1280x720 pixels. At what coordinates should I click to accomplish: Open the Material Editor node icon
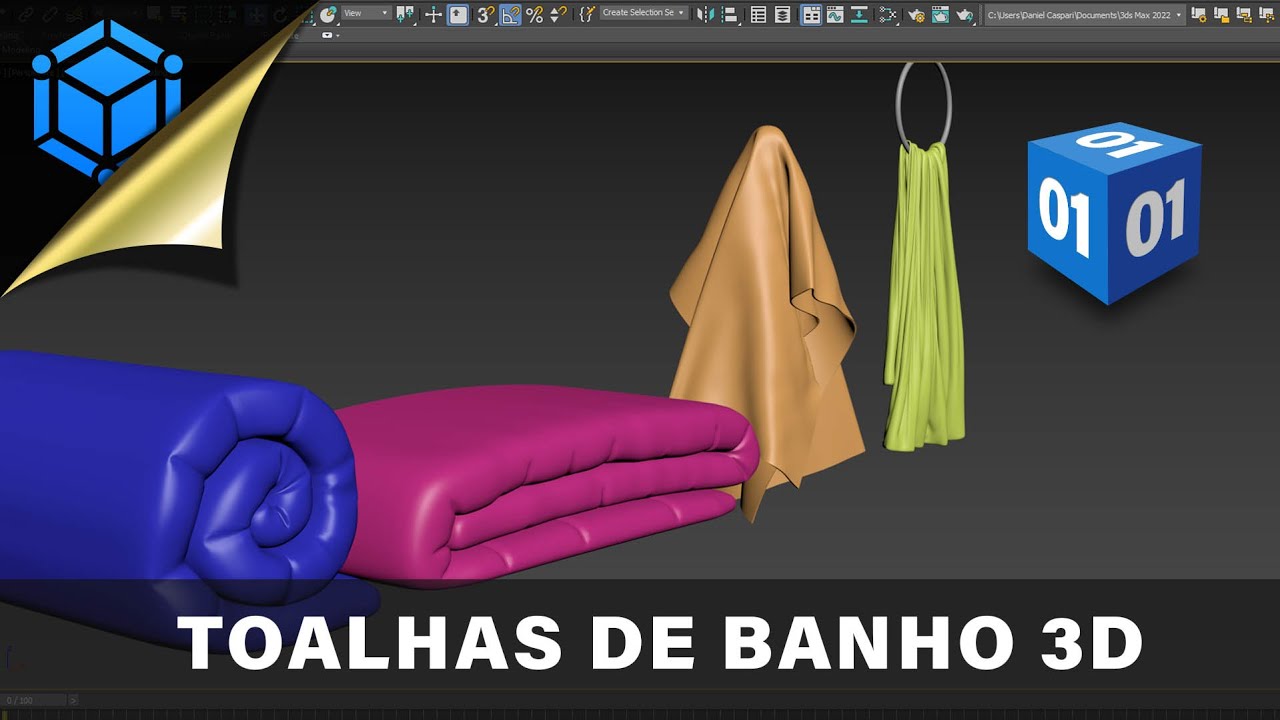(887, 14)
